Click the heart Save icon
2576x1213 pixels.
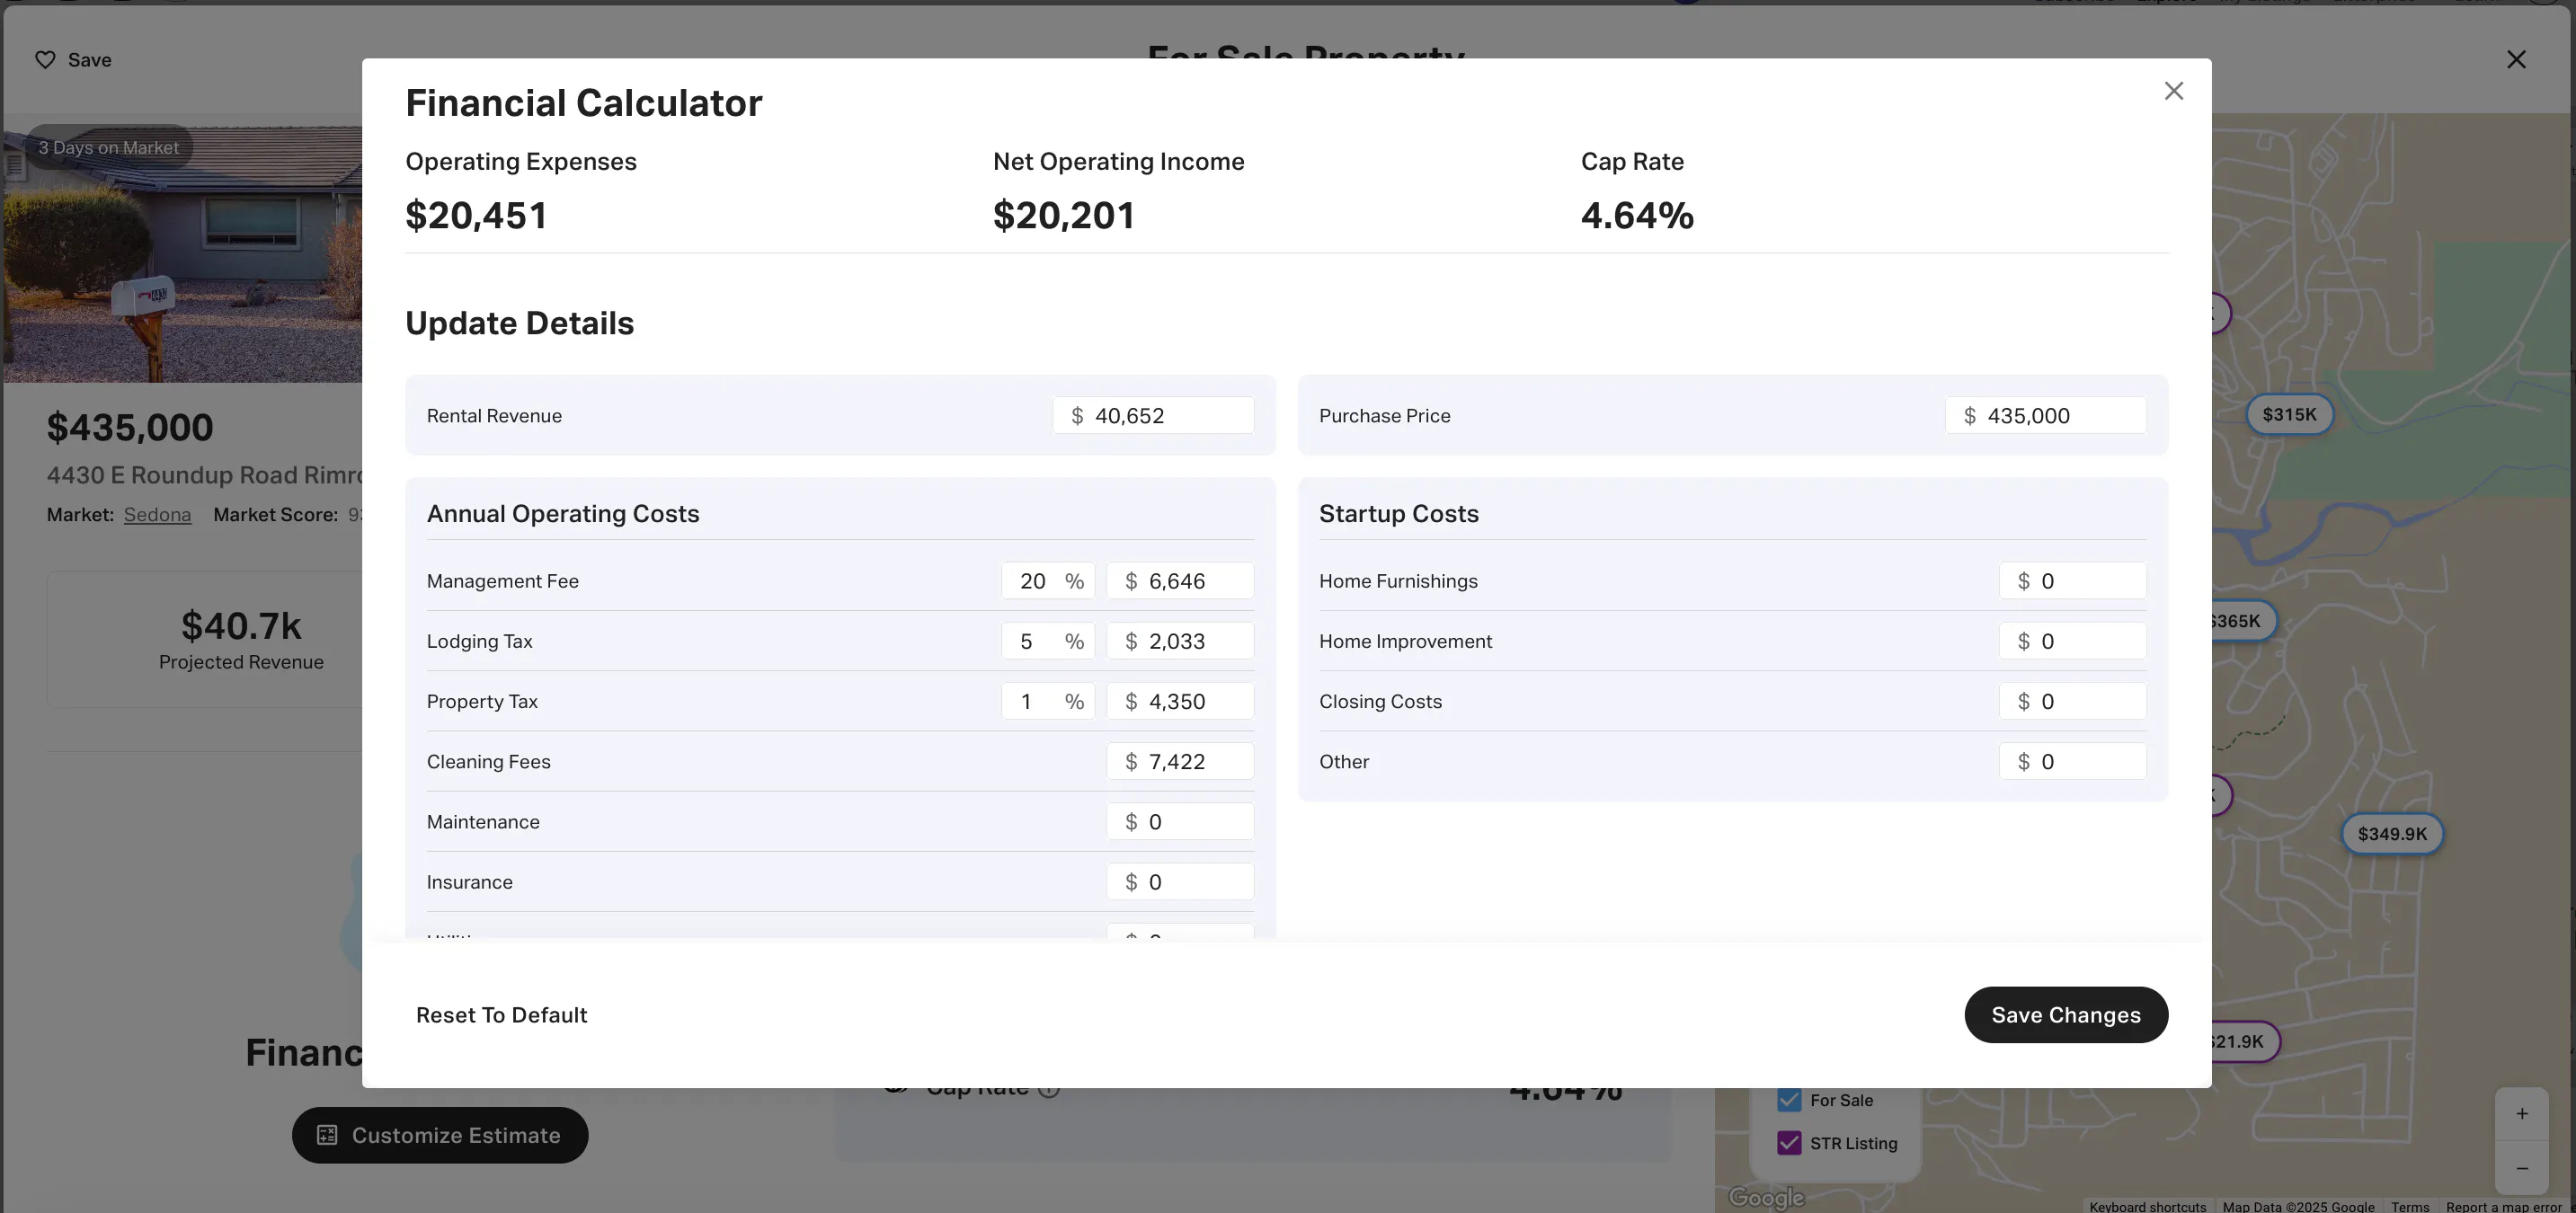45,60
